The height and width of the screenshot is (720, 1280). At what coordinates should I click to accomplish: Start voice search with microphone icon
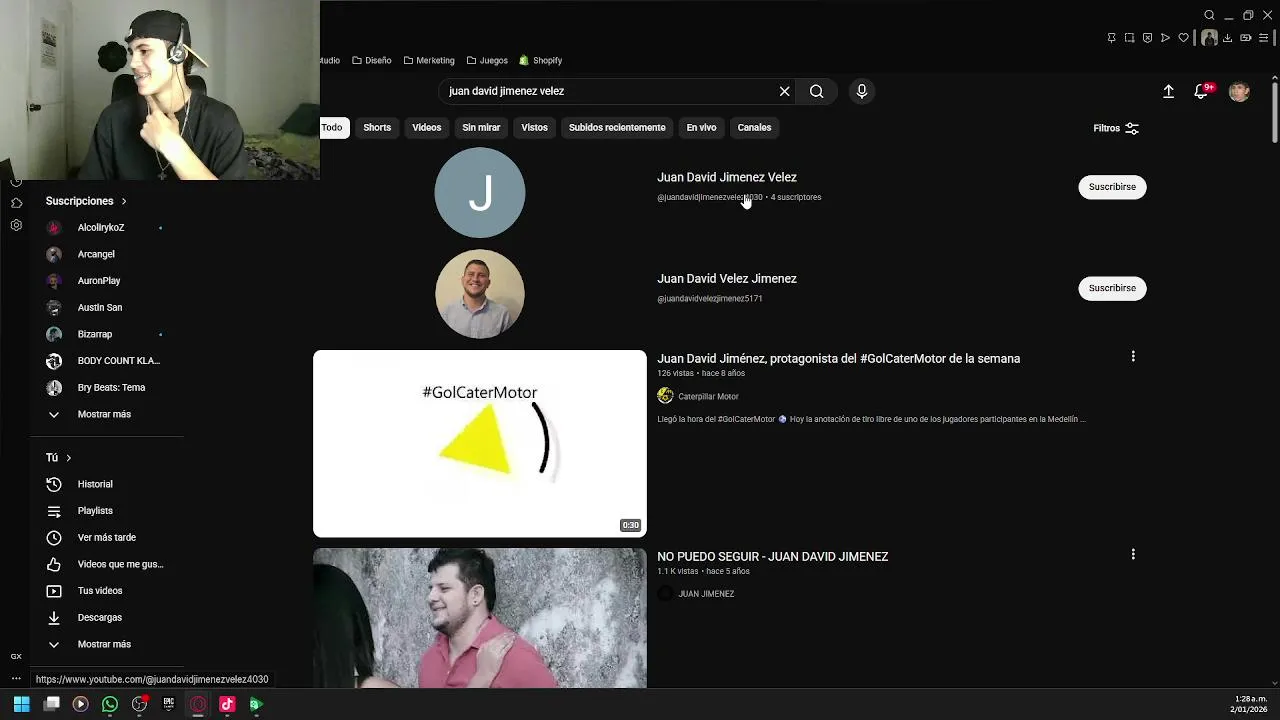(x=862, y=91)
